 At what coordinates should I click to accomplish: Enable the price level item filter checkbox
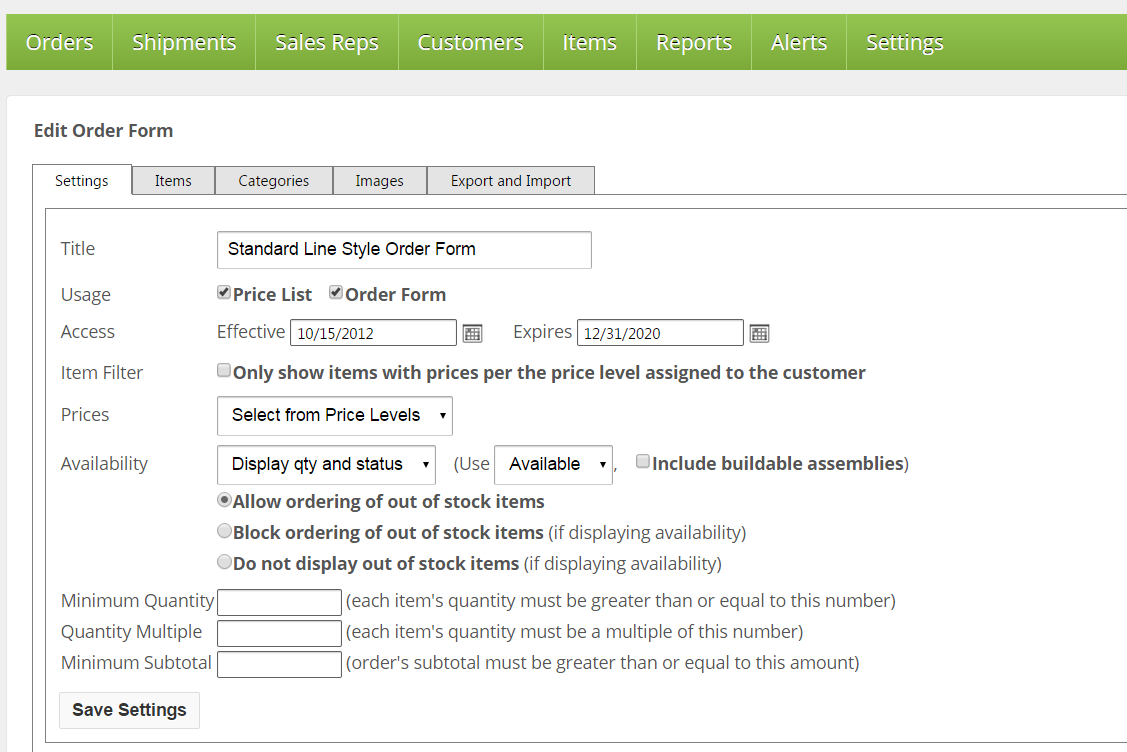[x=224, y=371]
